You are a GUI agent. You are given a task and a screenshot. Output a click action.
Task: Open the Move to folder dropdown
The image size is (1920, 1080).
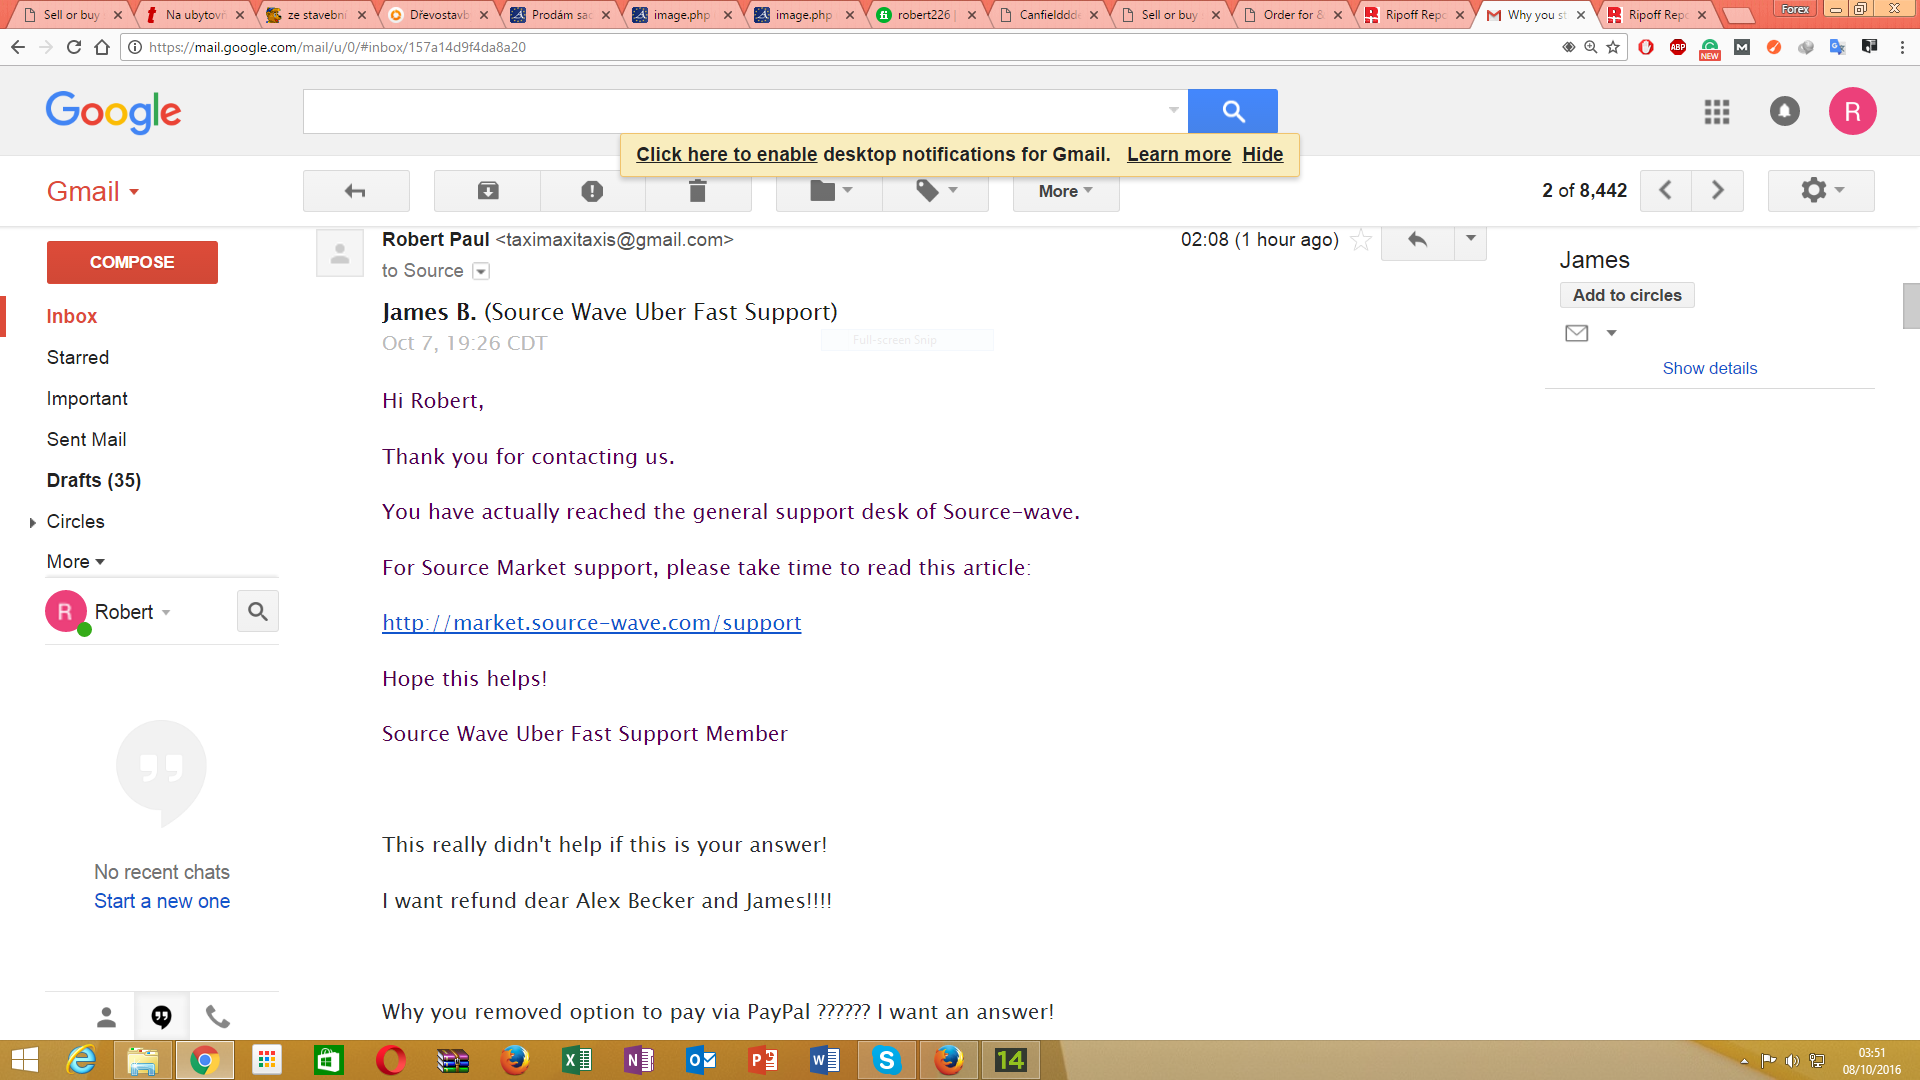[x=830, y=191]
